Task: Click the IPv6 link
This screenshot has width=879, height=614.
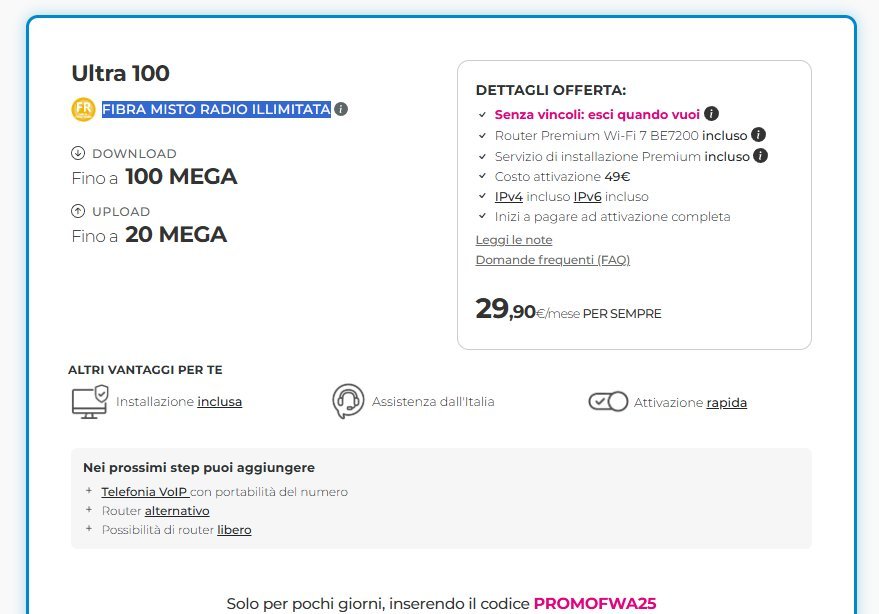Action: 587,196
